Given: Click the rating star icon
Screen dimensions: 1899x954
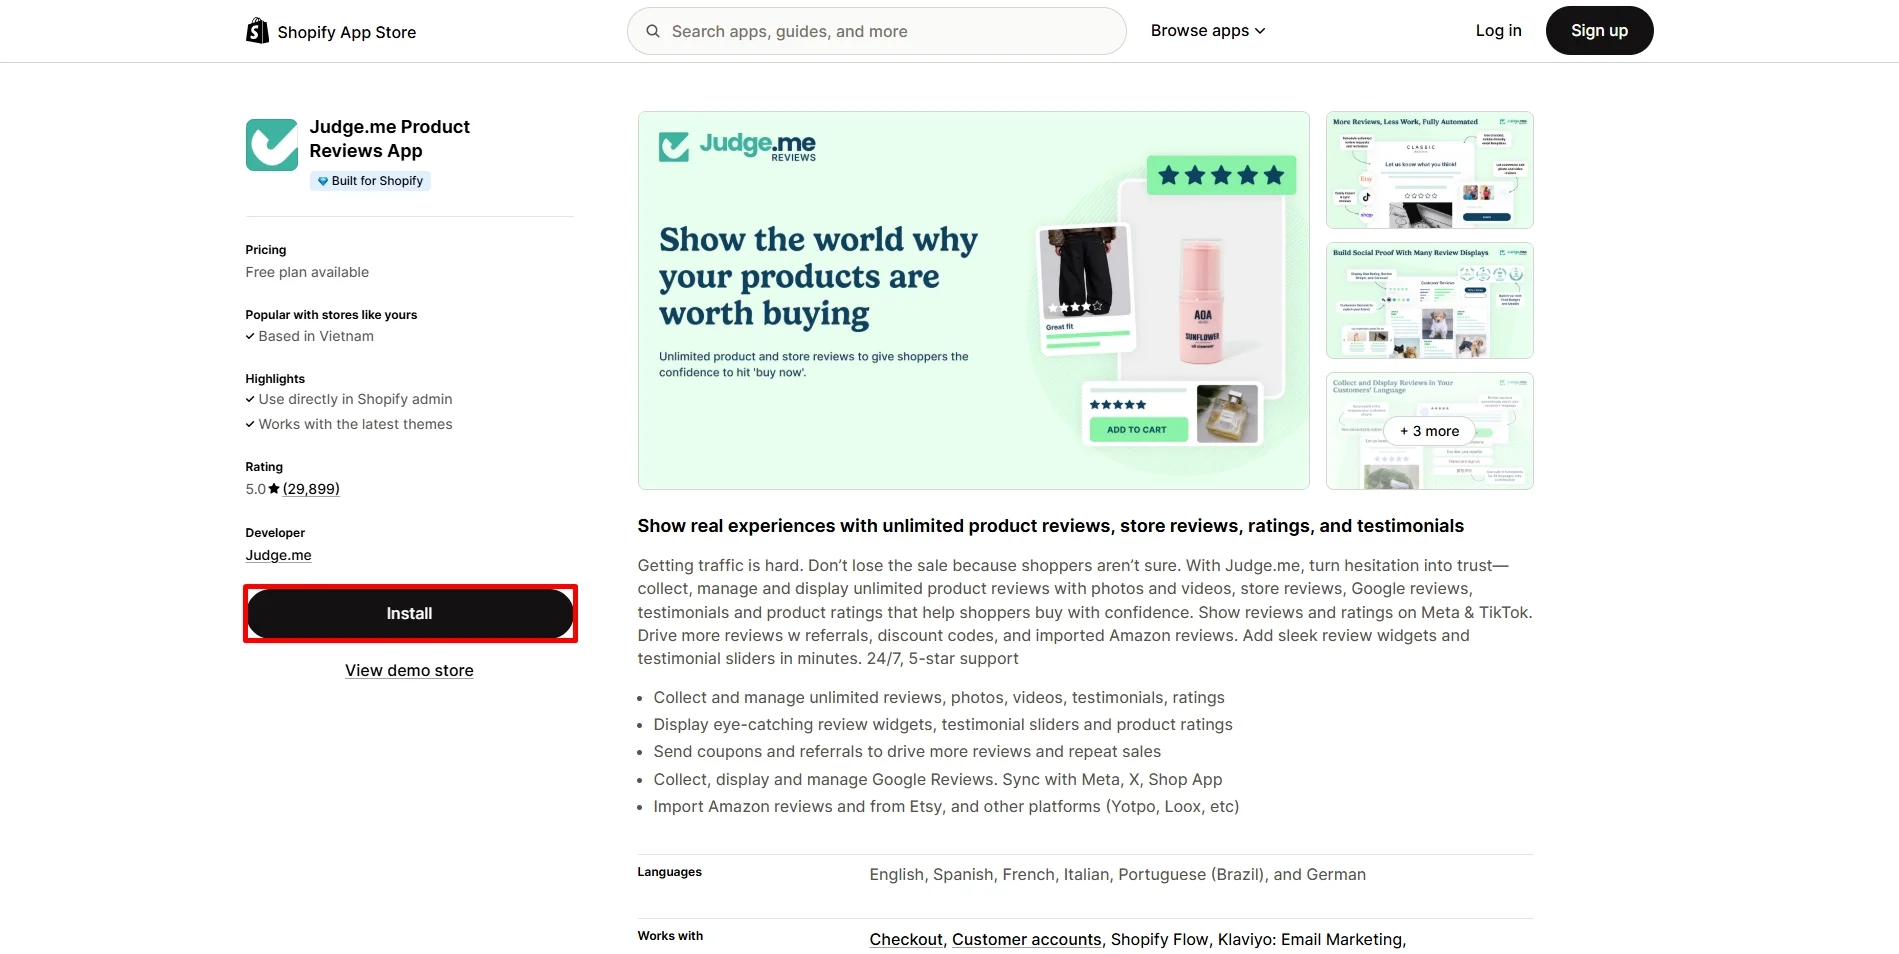Looking at the screenshot, I should tap(274, 489).
